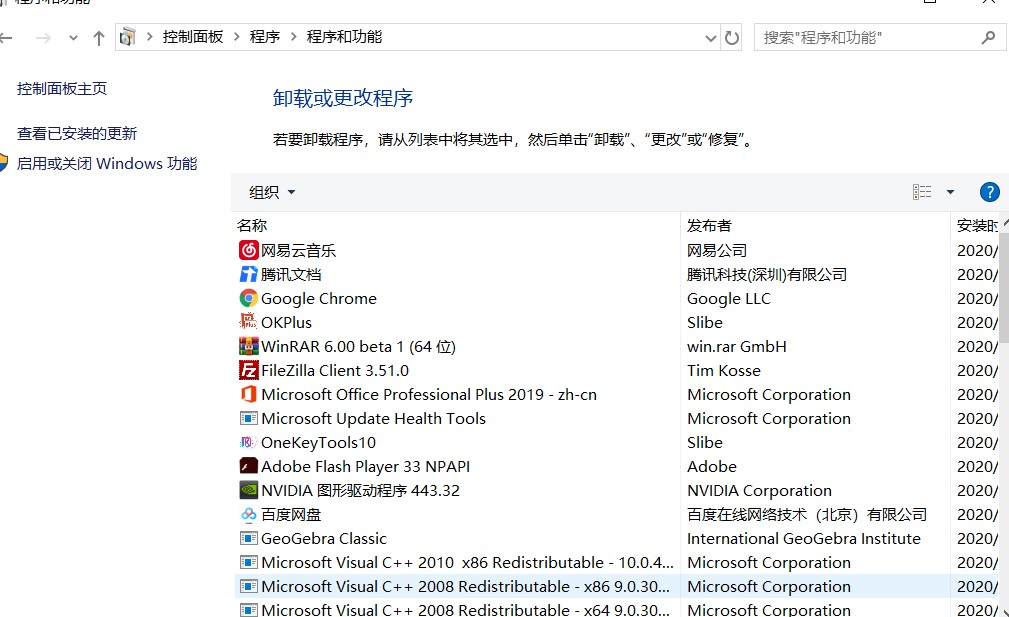Image resolution: width=1009 pixels, height=617 pixels.
Task: Open the recent locations dropdown arrow
Action: 73,38
